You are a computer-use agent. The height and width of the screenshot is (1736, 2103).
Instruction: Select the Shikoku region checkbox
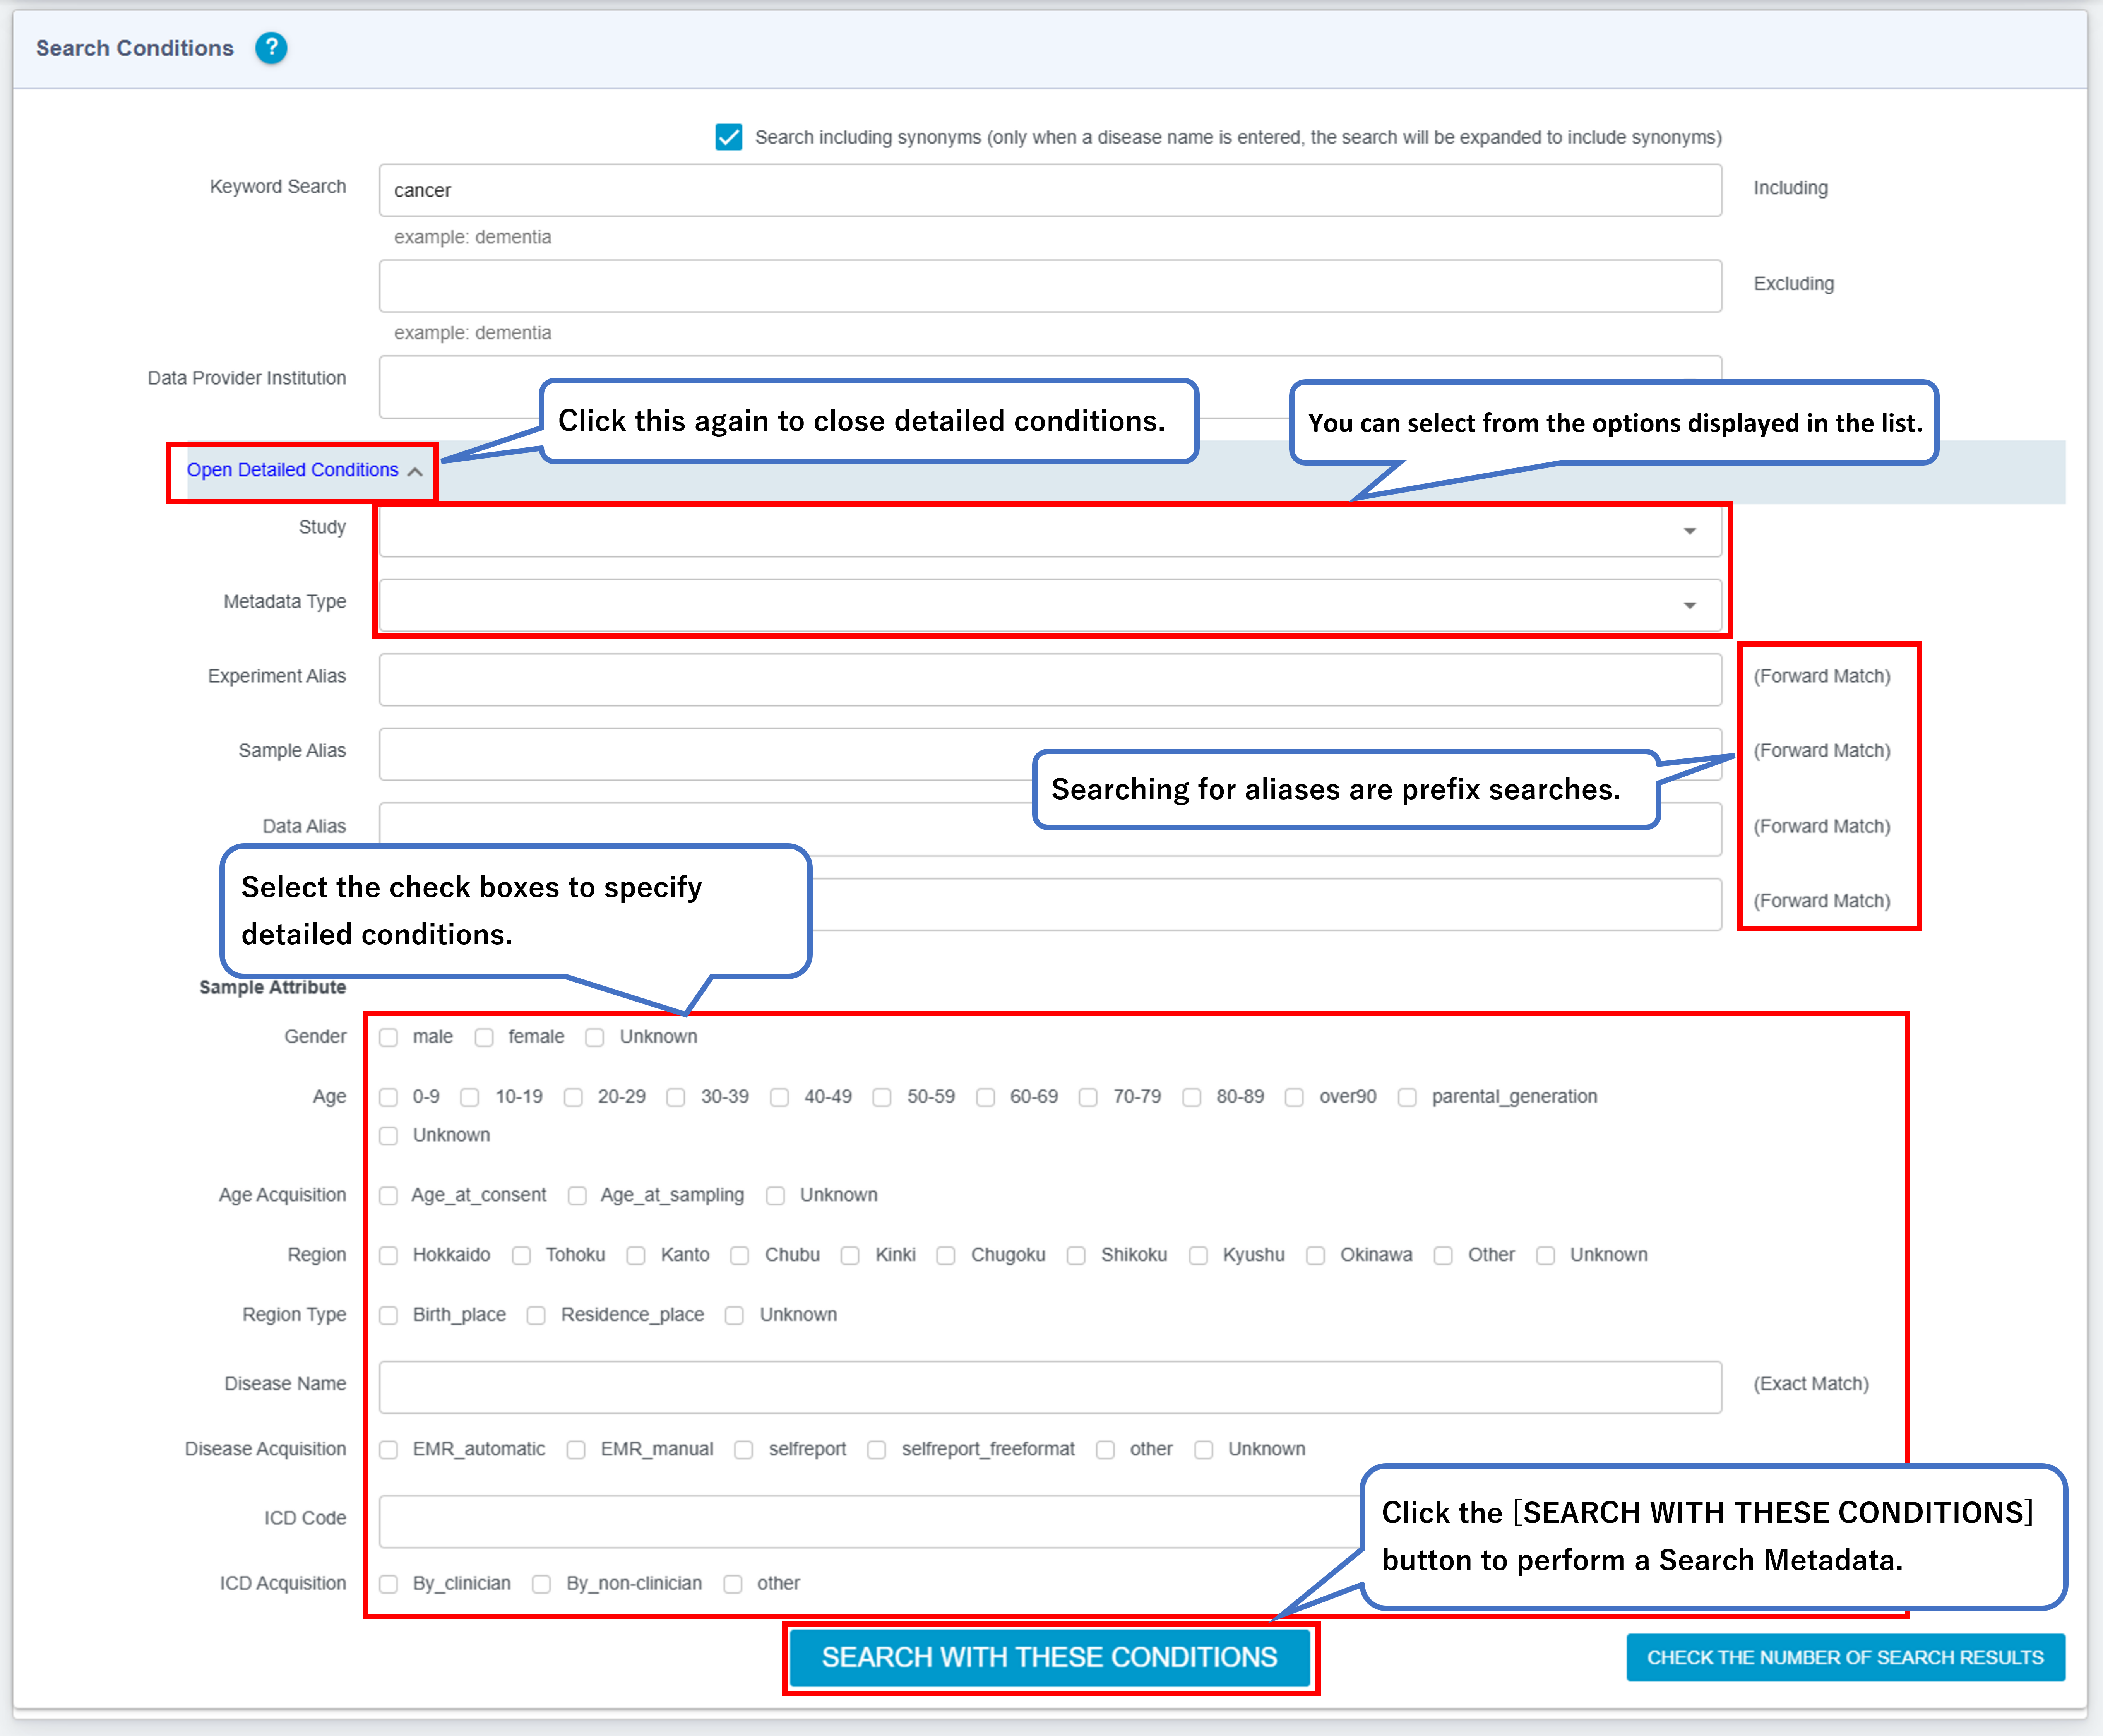[1076, 1256]
